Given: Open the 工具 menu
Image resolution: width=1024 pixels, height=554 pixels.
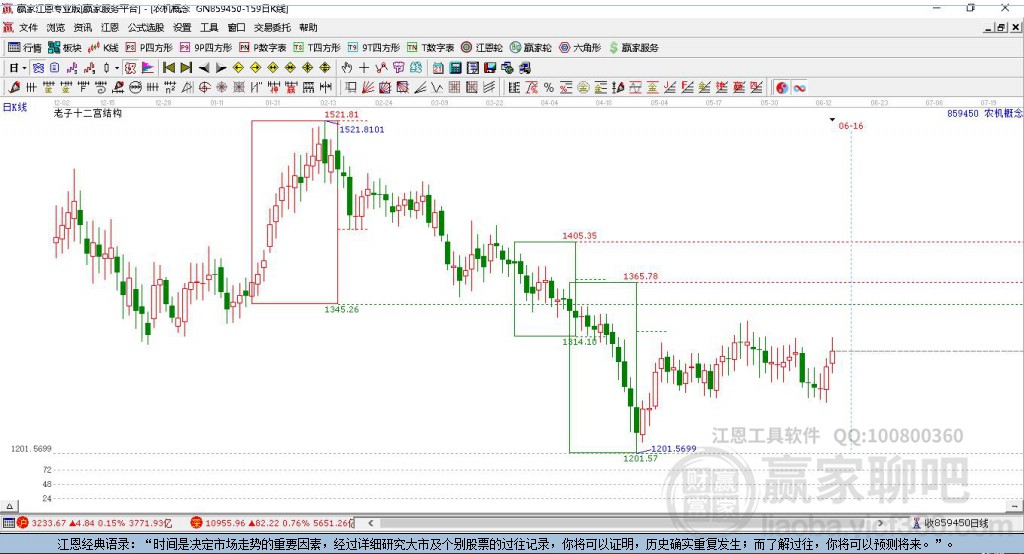Looking at the screenshot, I should 209,27.
